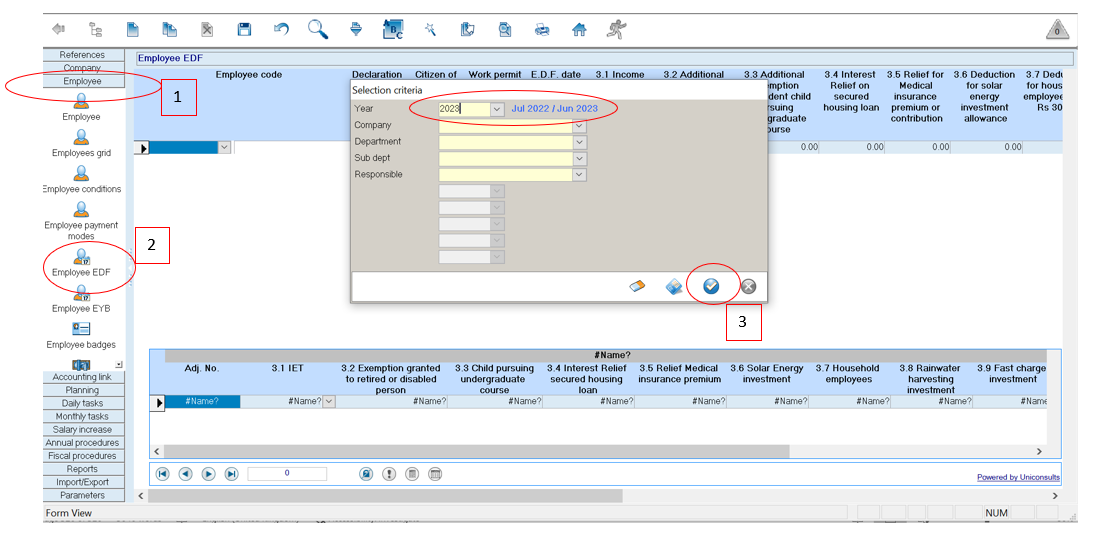Screen dimensions: 1104x539
Task: Open Employees grid in the sidebar
Action: click(81, 145)
